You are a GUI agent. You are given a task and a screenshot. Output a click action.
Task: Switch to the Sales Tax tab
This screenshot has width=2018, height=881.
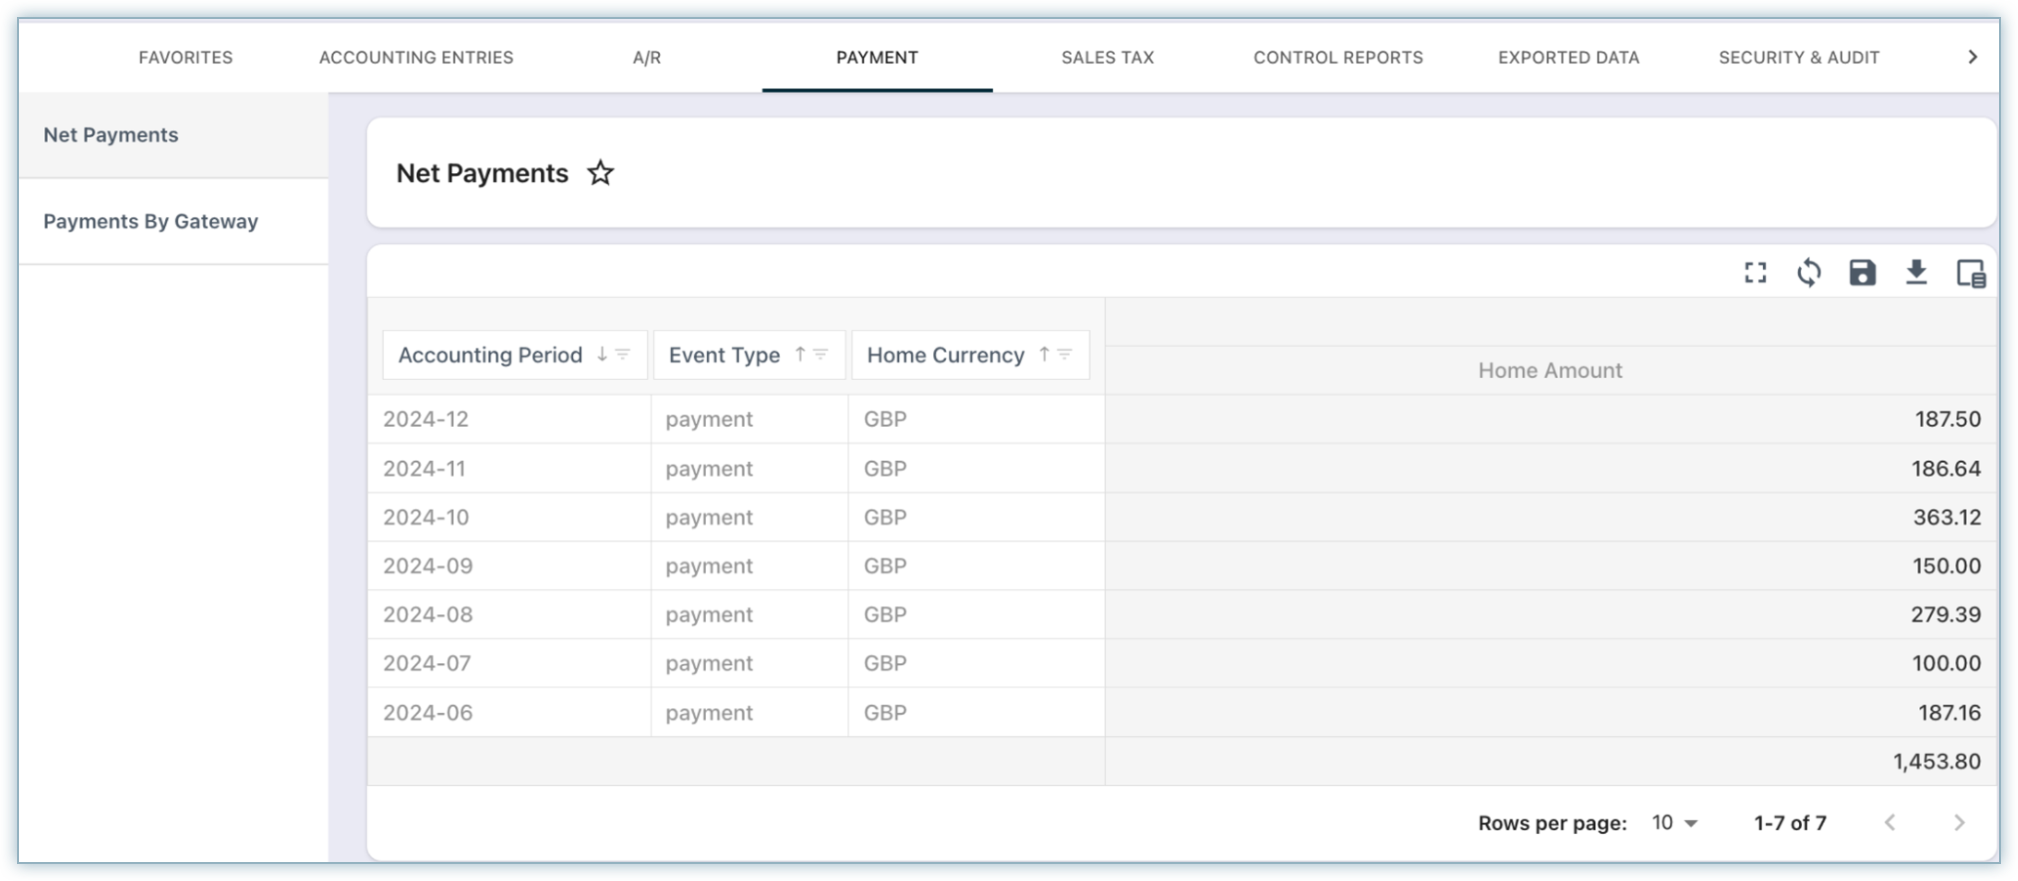(x=1107, y=58)
